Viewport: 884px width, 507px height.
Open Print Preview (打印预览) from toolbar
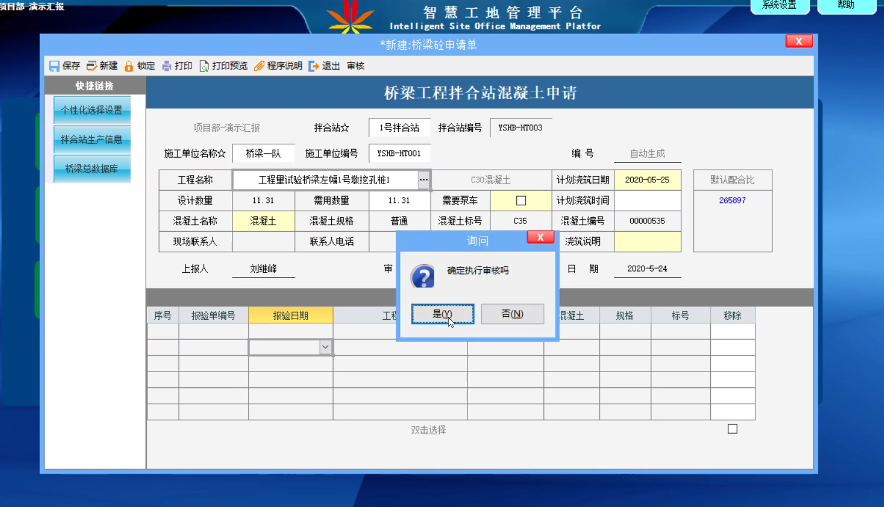coord(204,66)
